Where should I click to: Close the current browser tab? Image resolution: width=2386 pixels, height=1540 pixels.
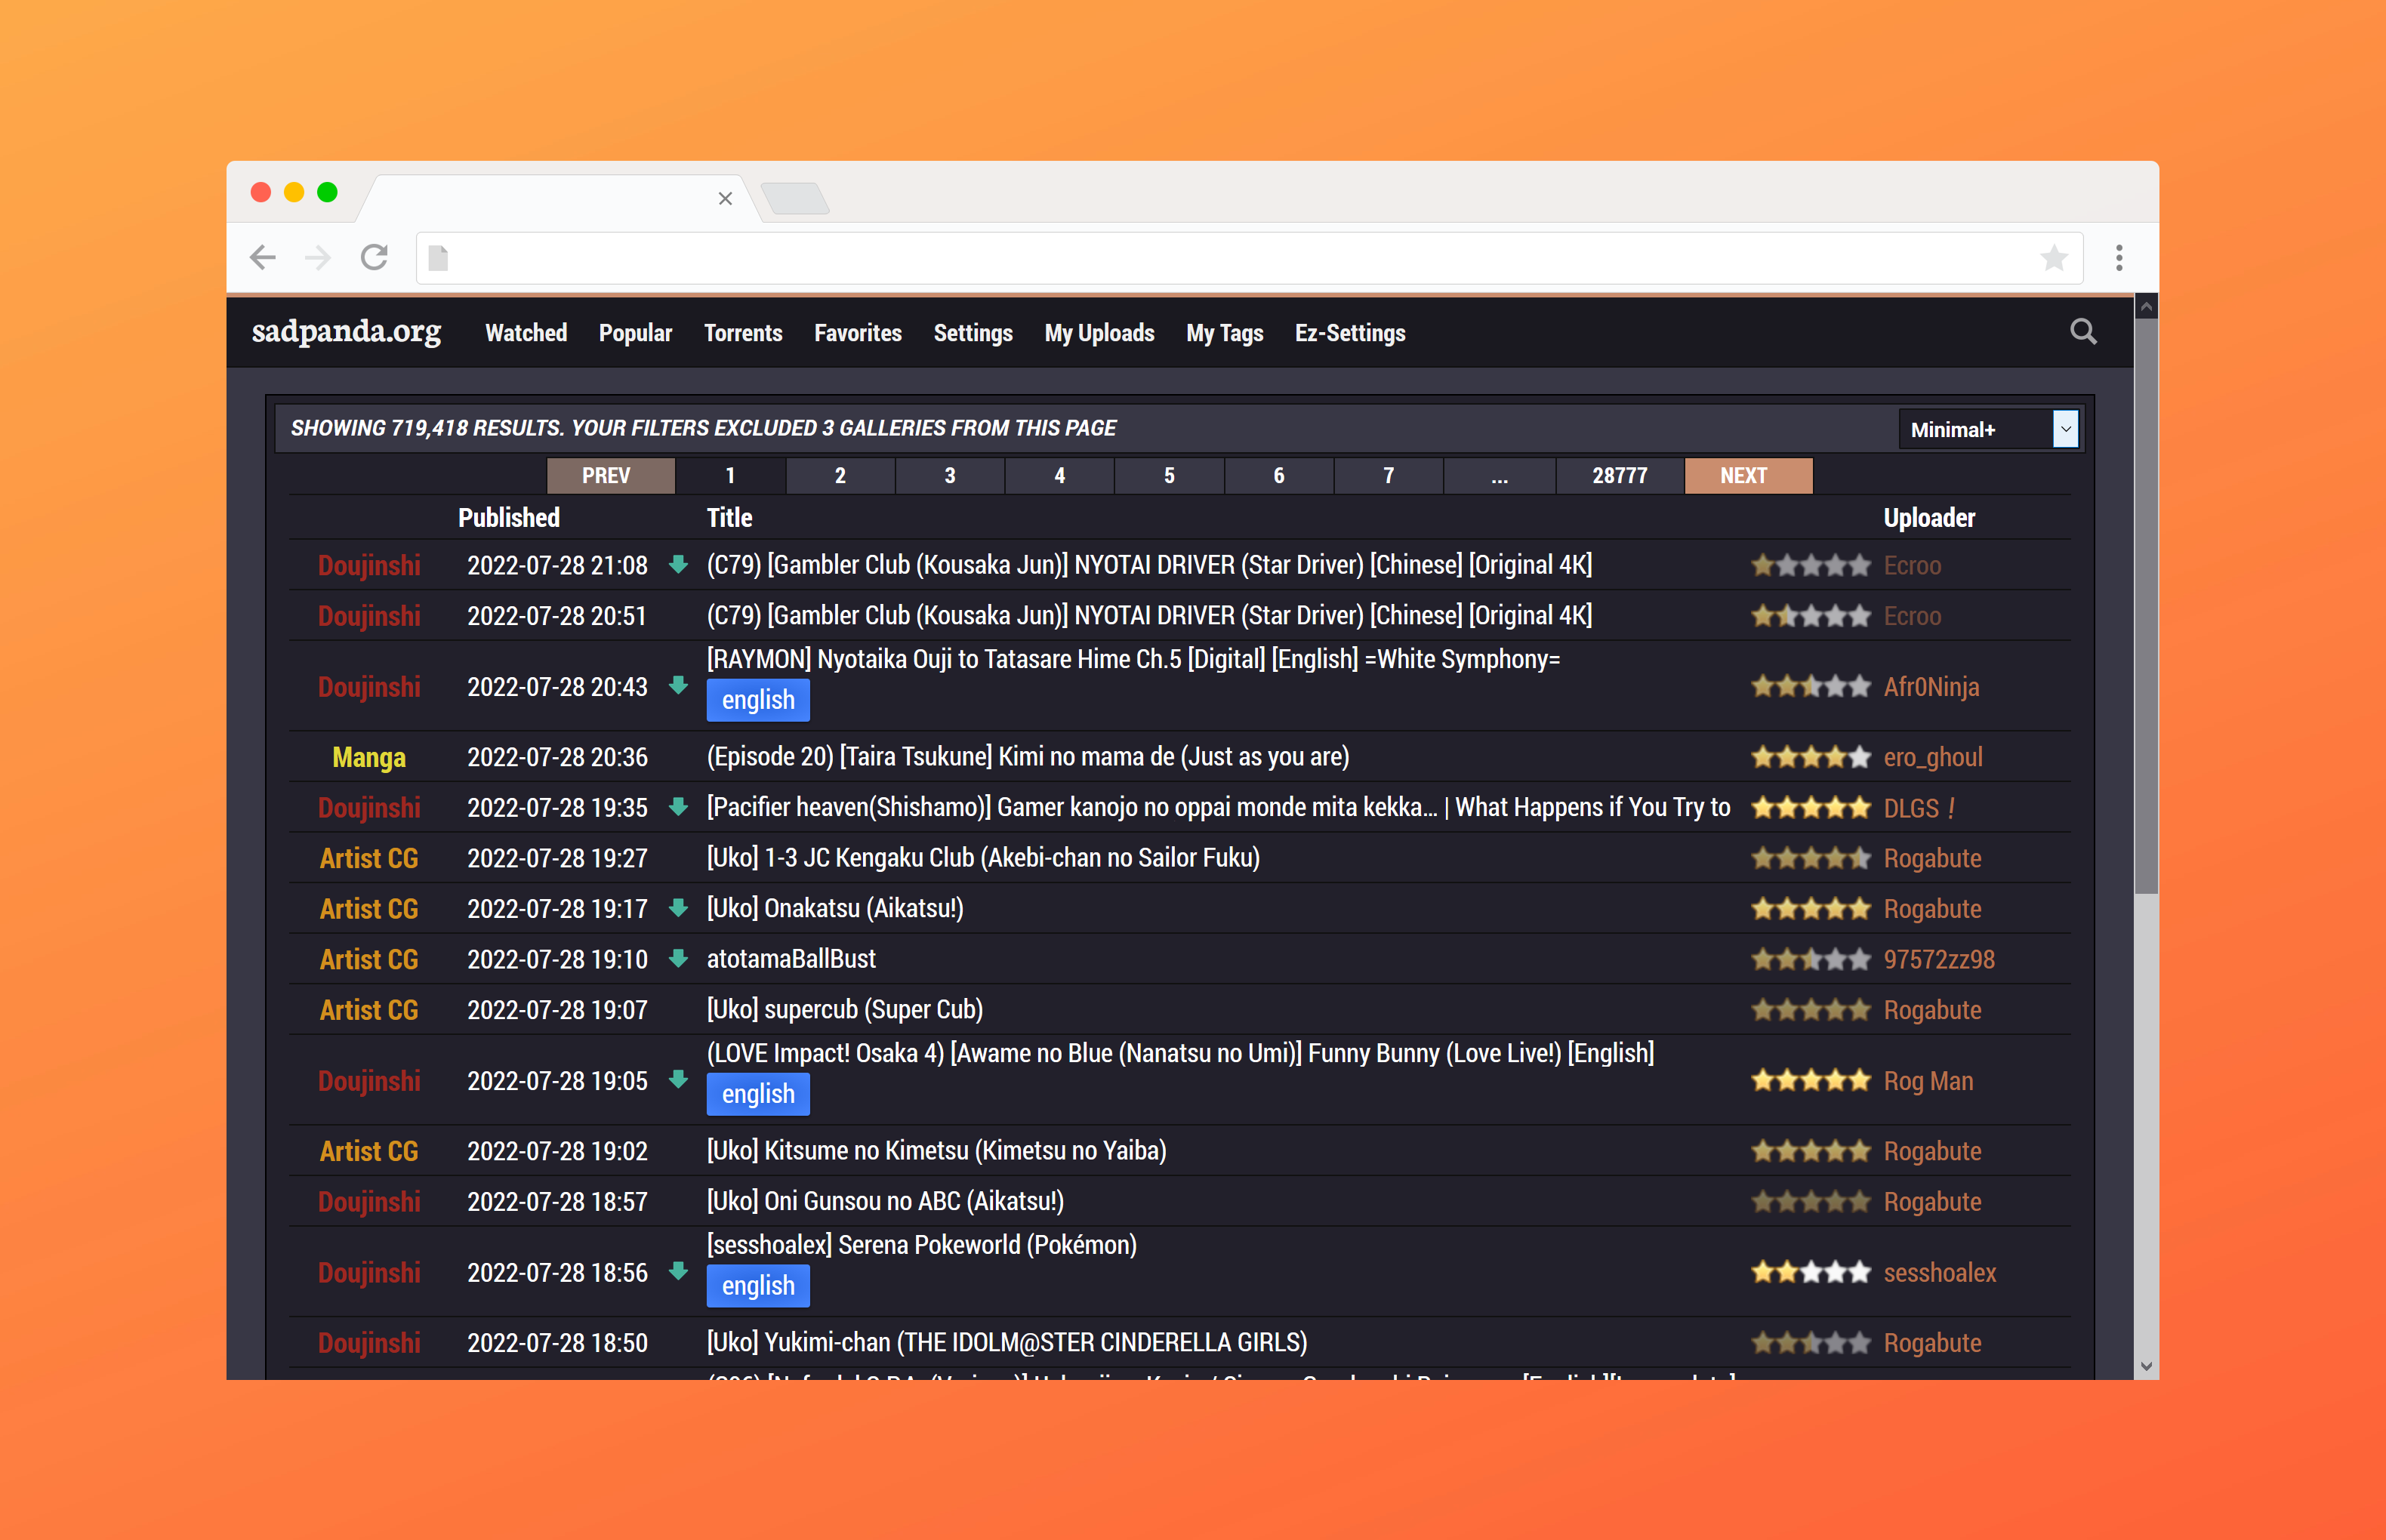click(x=725, y=198)
